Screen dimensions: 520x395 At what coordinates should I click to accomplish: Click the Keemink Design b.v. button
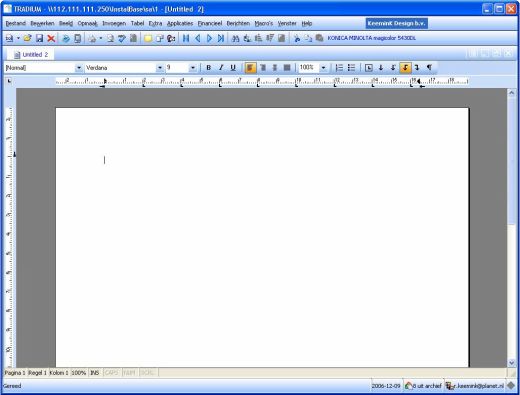pos(397,23)
